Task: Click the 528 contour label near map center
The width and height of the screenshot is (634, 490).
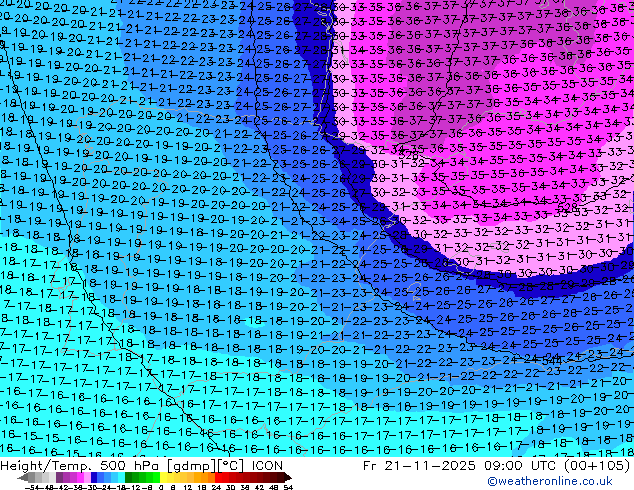Action: [408, 155]
